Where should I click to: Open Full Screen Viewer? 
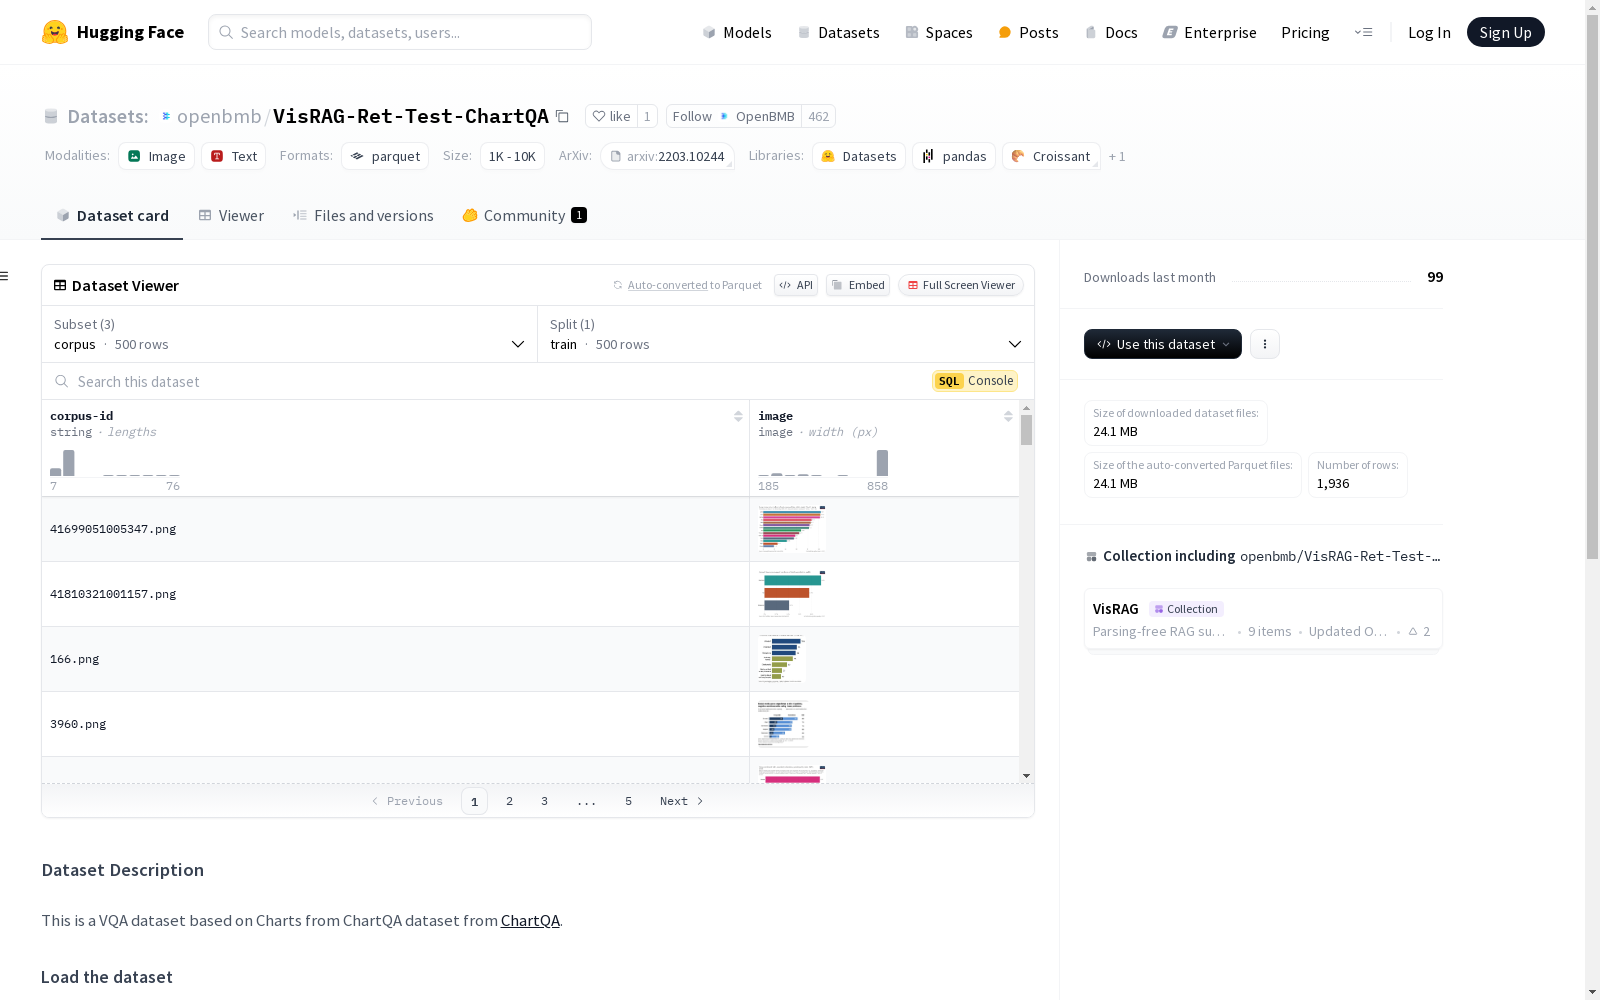click(x=961, y=285)
